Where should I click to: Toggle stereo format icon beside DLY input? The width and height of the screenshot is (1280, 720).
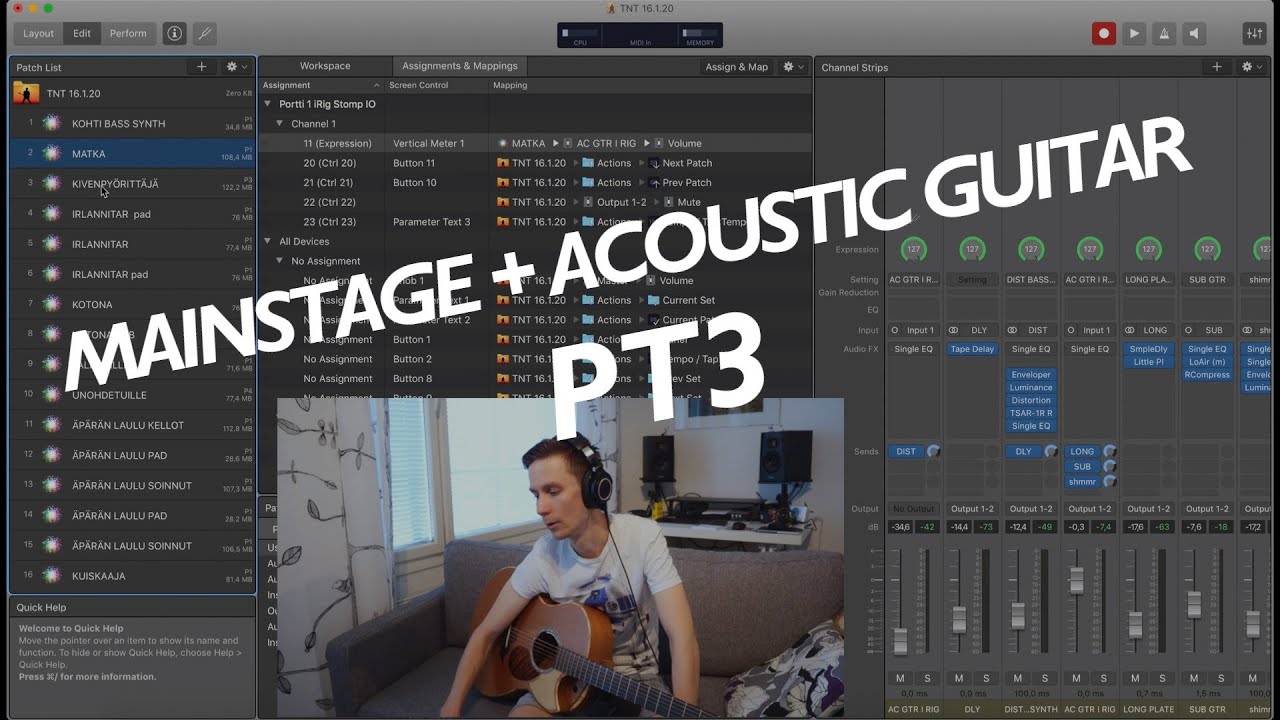(x=954, y=330)
